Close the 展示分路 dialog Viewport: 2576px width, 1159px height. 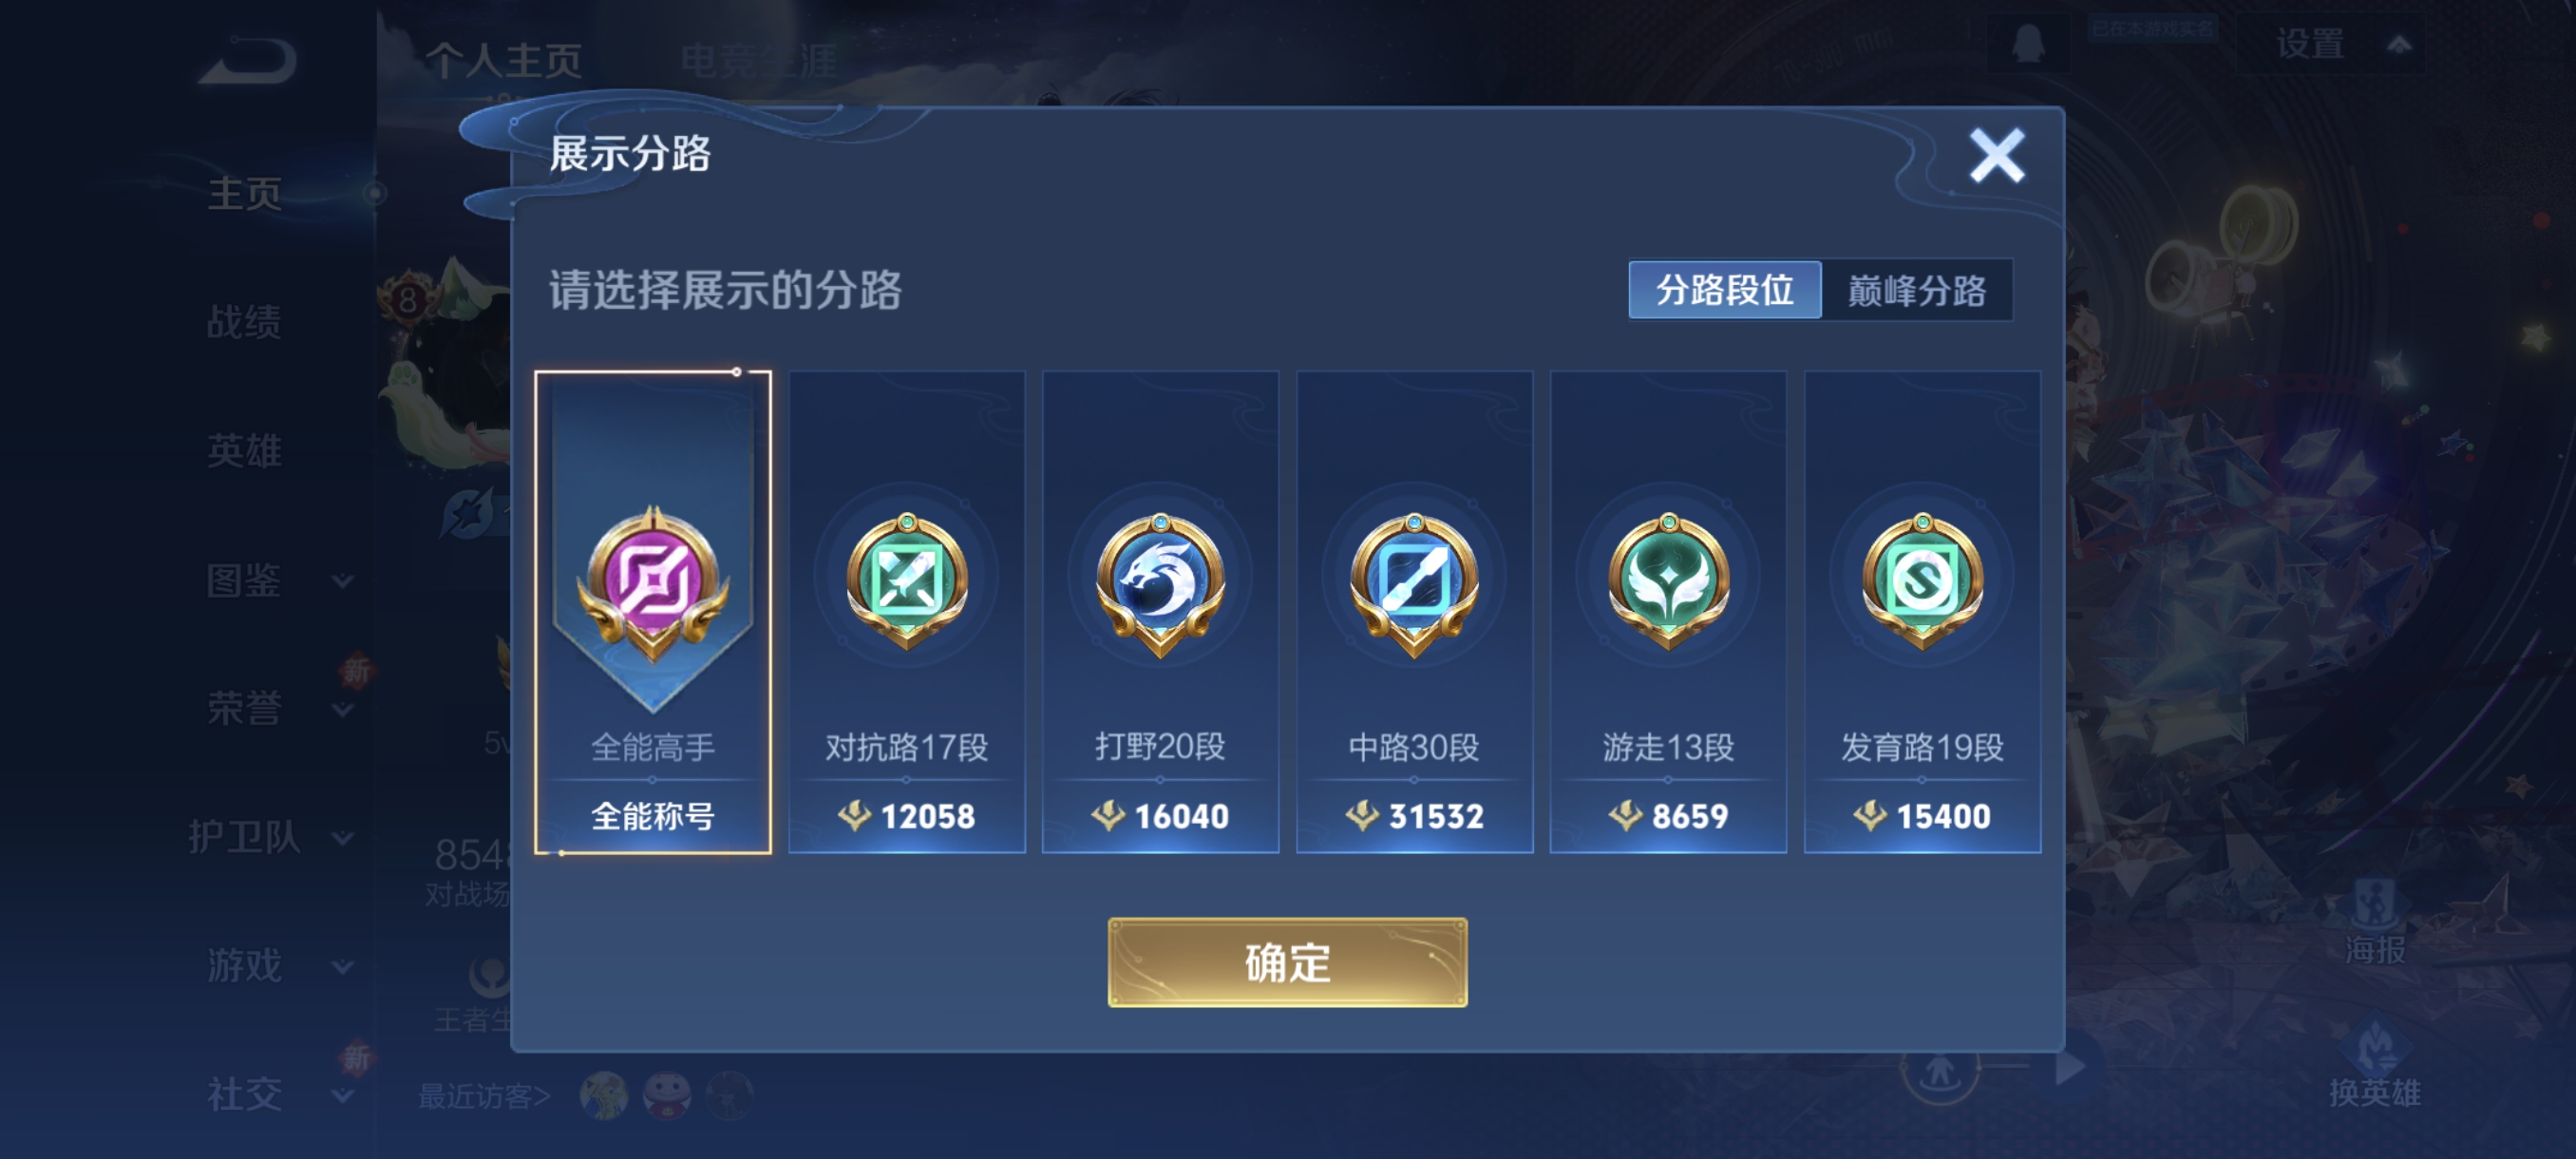(1997, 156)
